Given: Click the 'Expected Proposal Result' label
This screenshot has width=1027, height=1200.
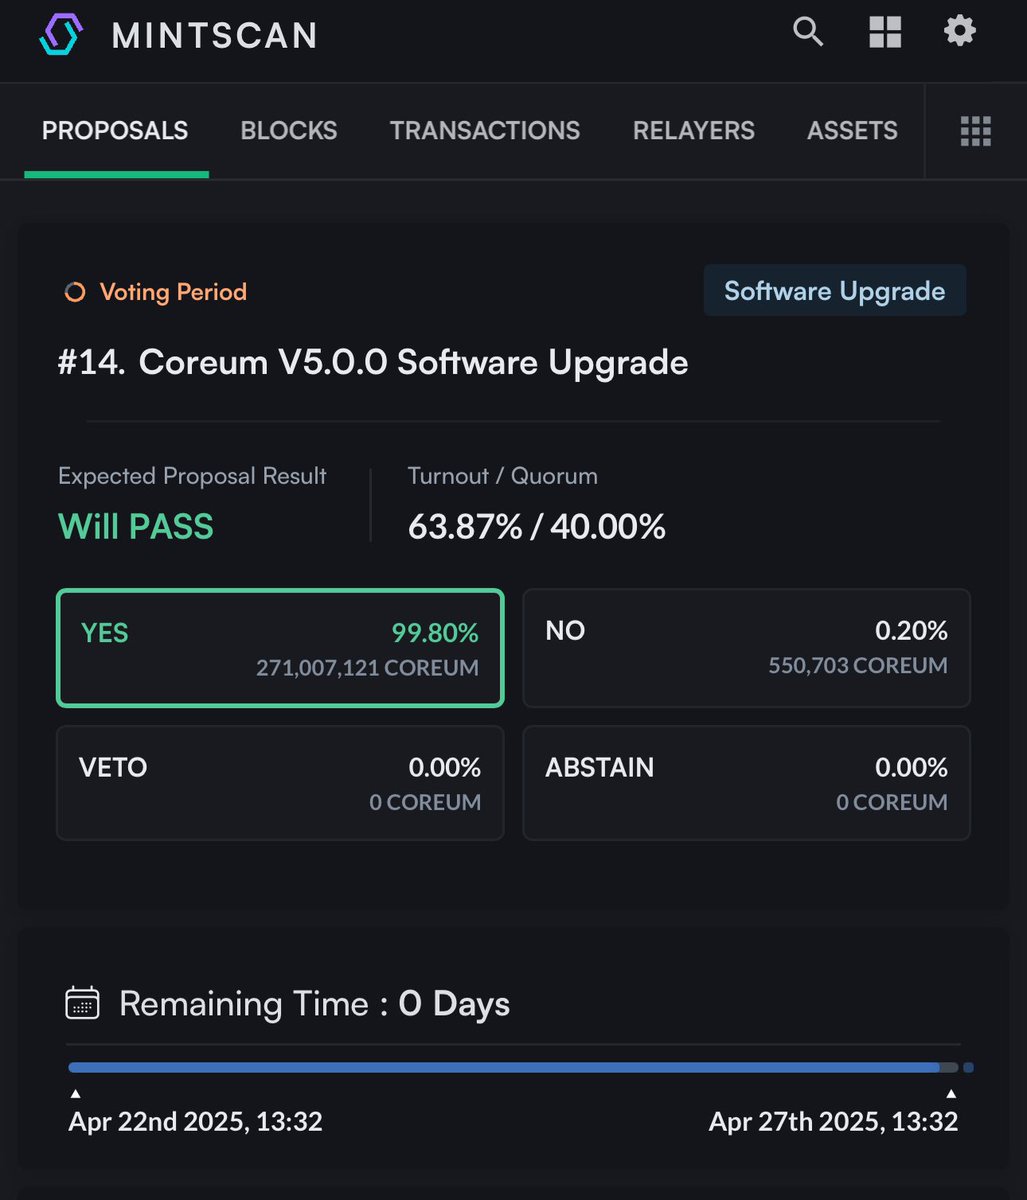Looking at the screenshot, I should coord(192,476).
